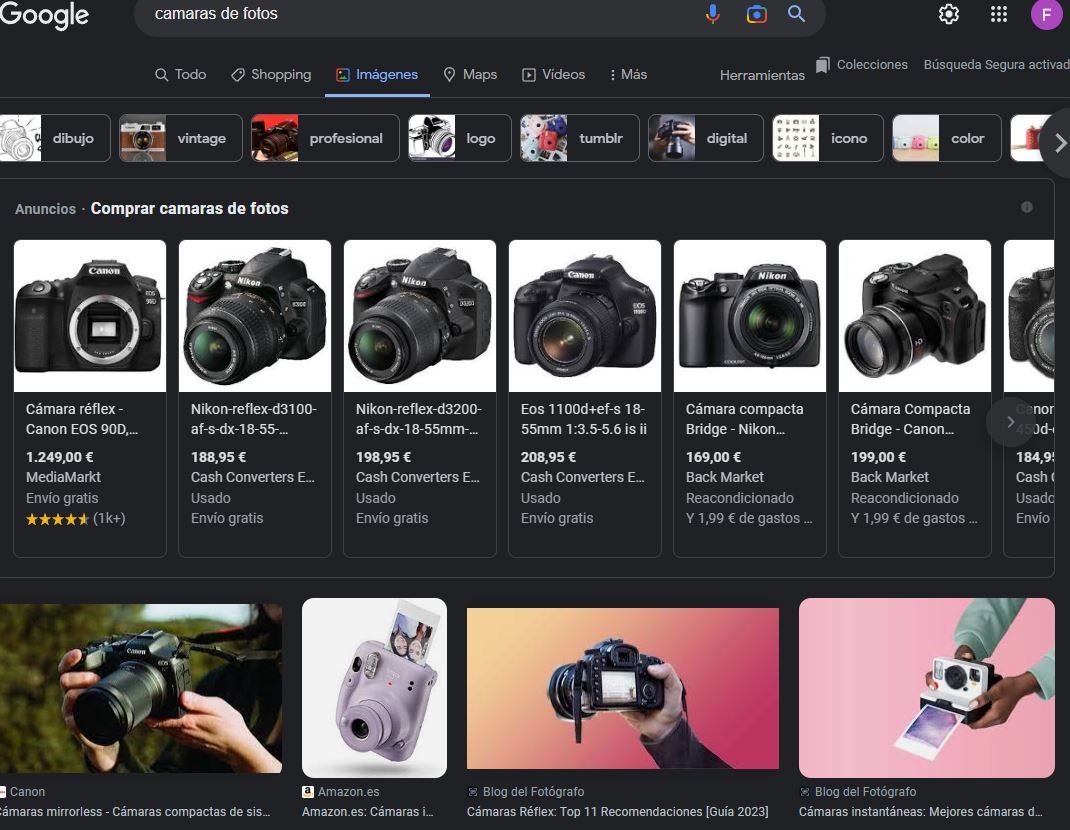Show more shopping ads with carousel arrow
The width and height of the screenshot is (1070, 830).
pyautogui.click(x=1010, y=422)
